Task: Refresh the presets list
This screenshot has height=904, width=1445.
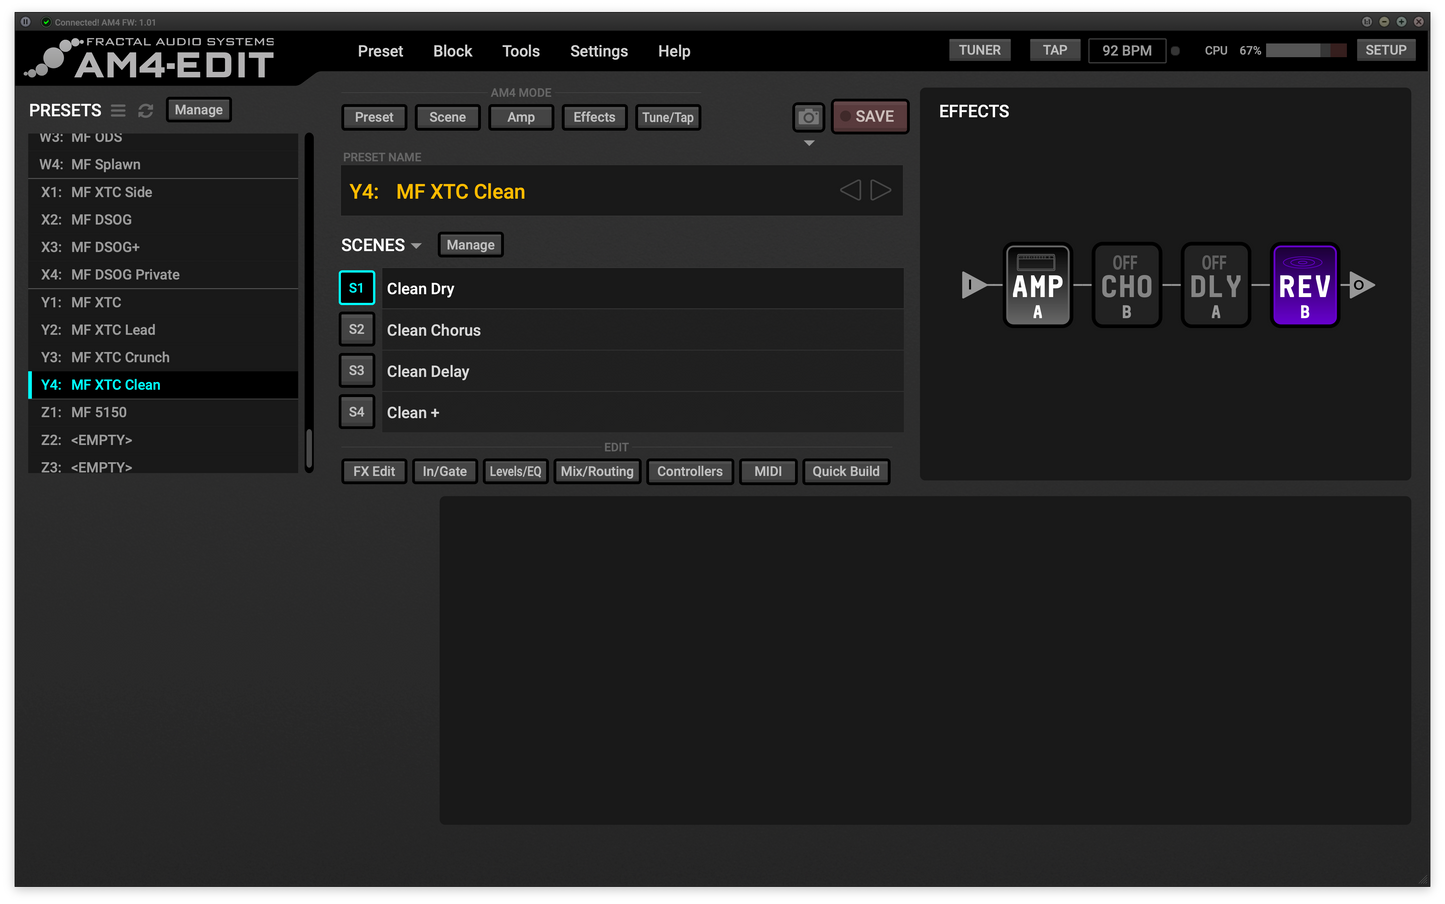Action: (145, 110)
